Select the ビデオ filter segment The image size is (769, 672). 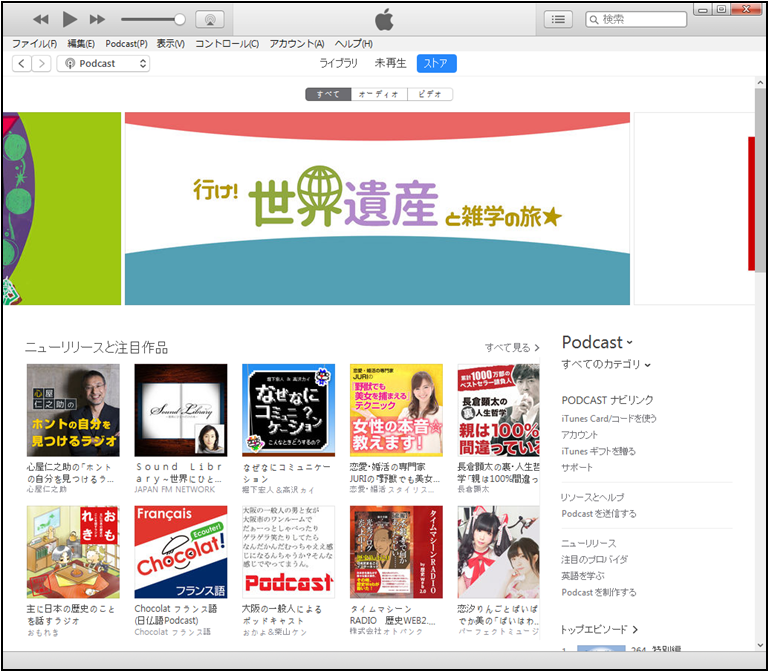[x=430, y=94]
